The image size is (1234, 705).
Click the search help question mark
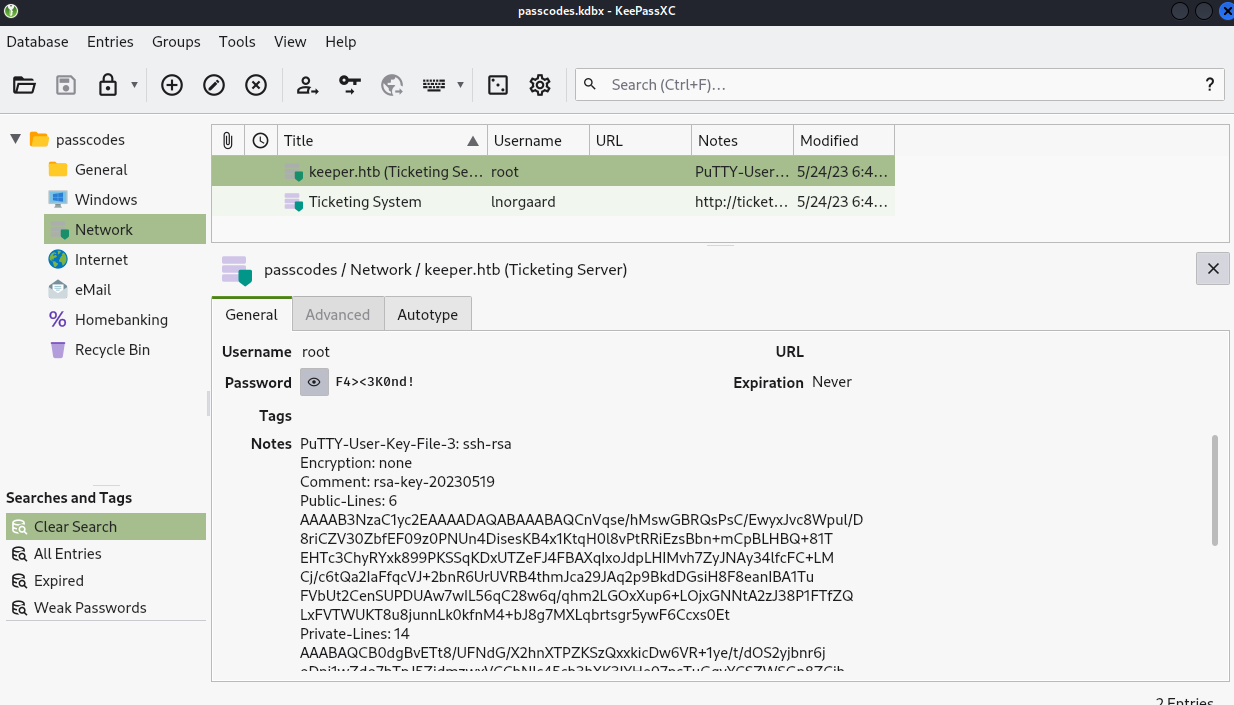pos(1210,85)
